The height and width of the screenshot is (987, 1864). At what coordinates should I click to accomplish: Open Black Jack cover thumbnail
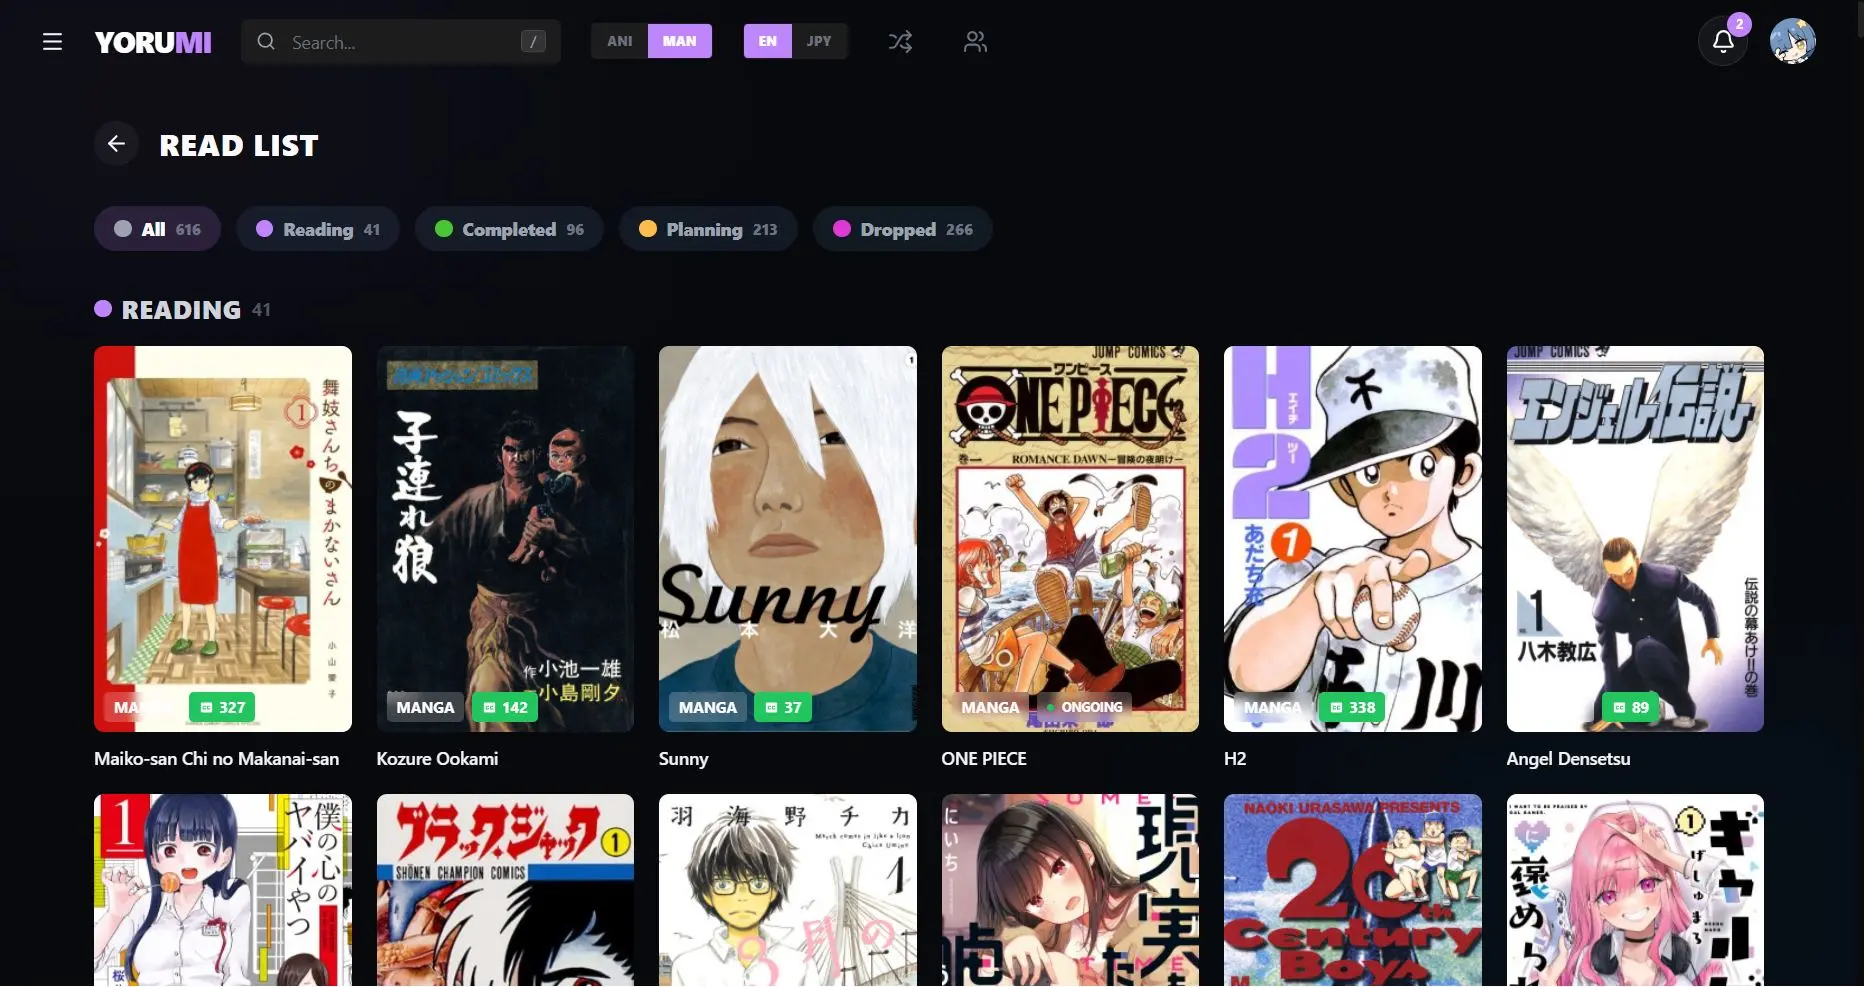(505, 890)
